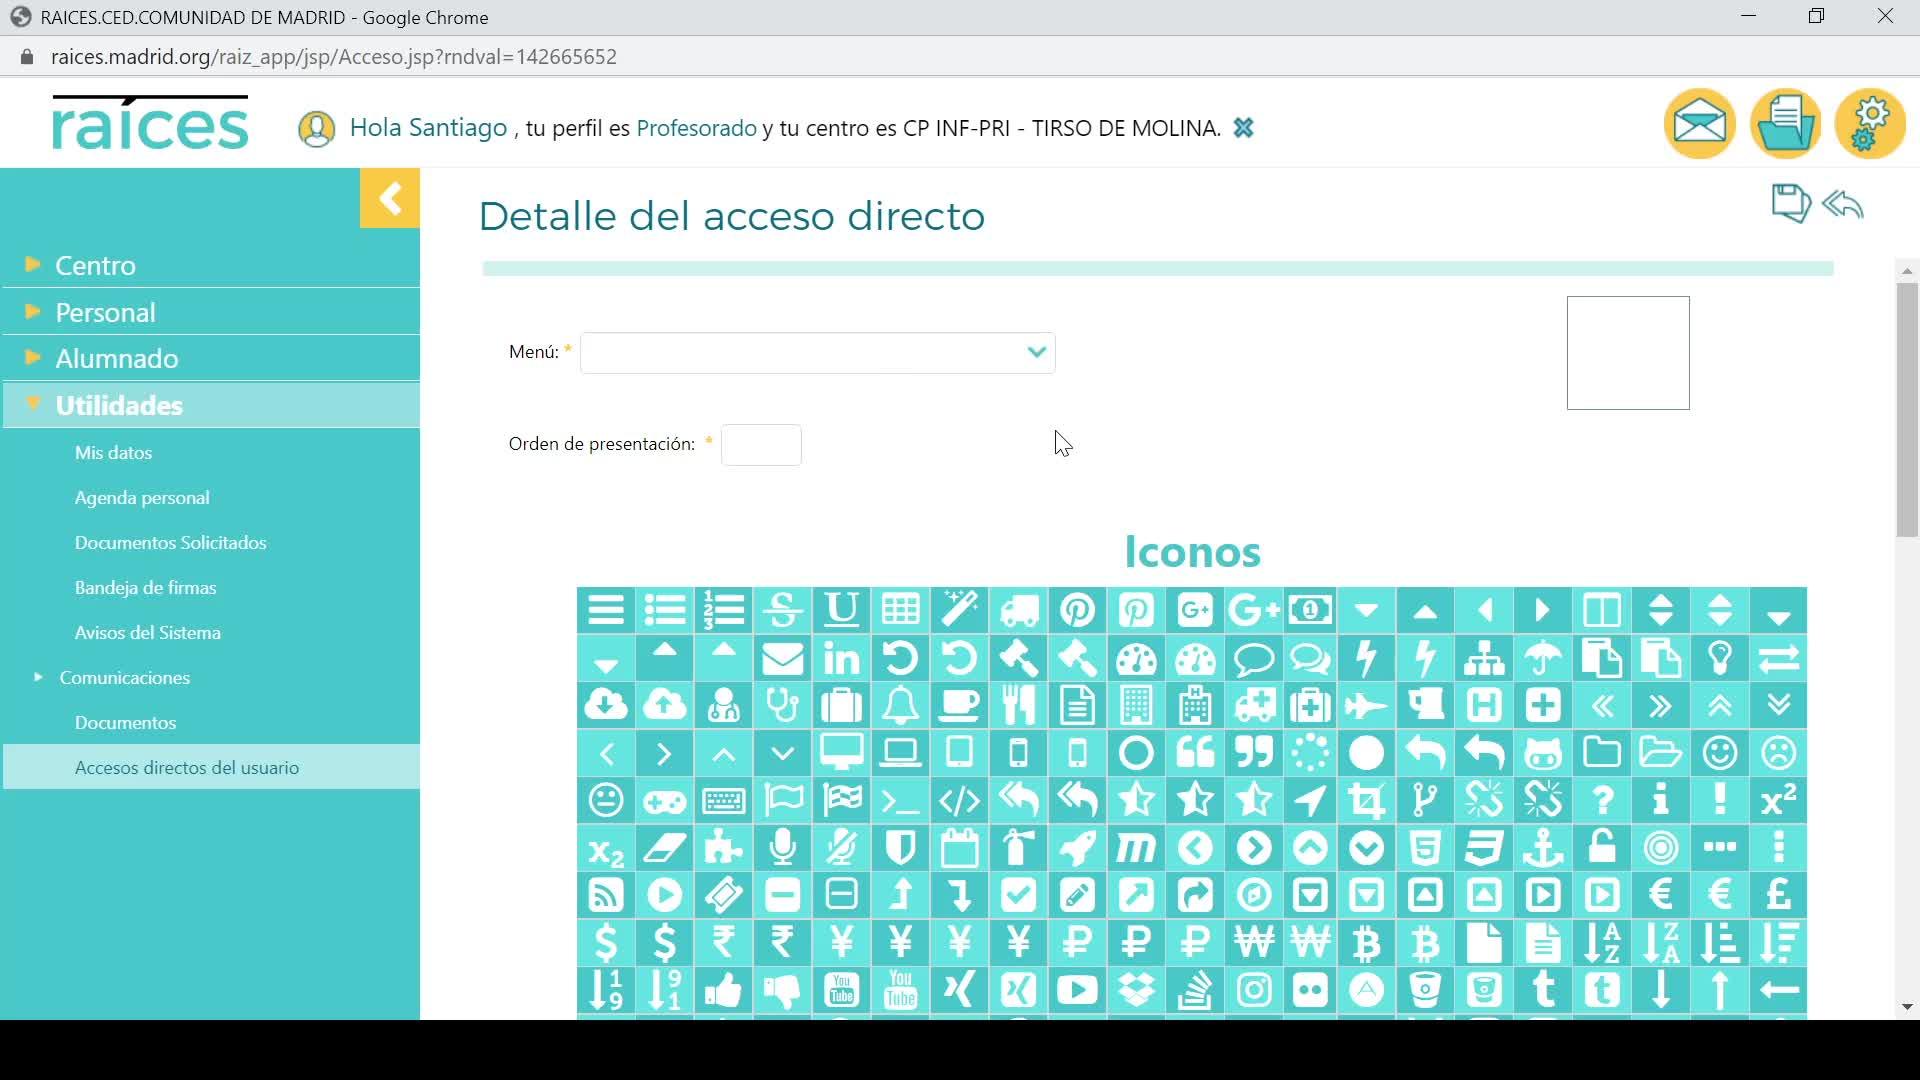Select the bell notification icon

coord(900,706)
